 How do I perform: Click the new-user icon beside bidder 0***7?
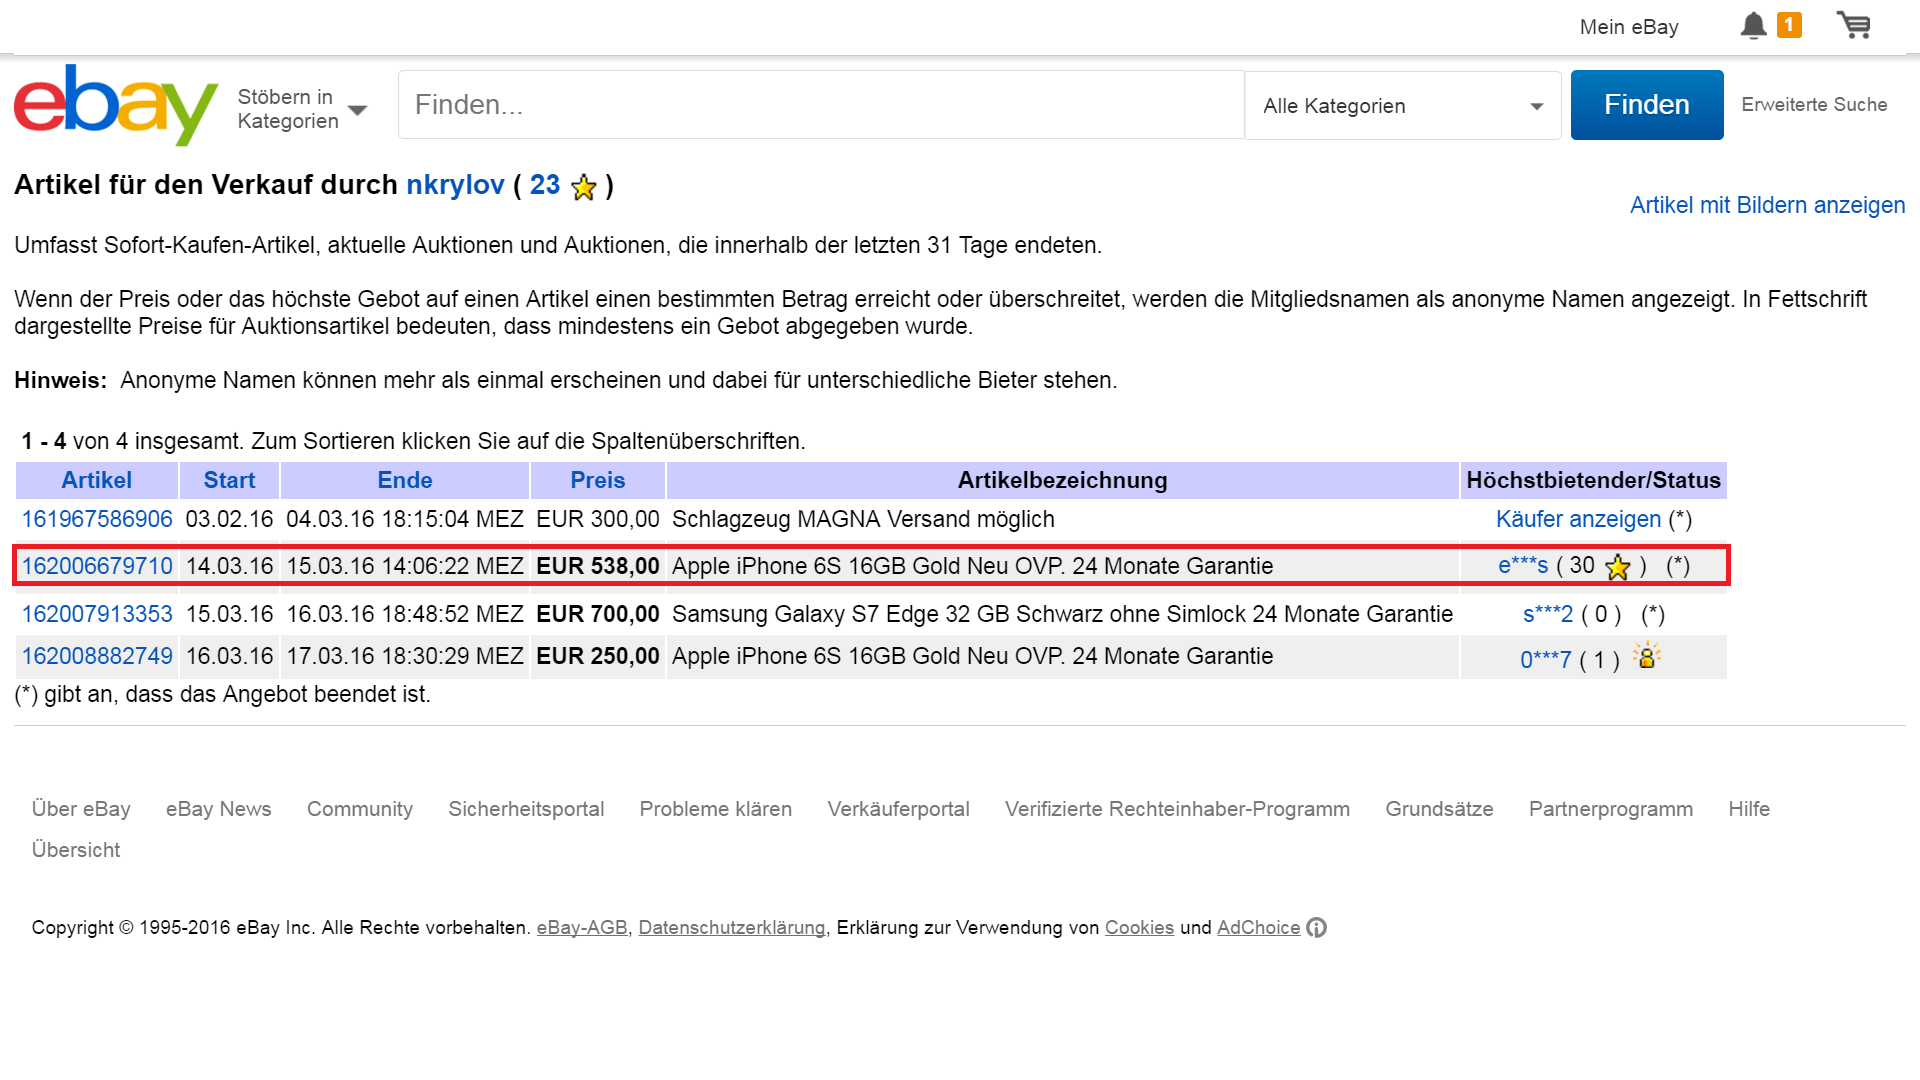pos(1646,656)
